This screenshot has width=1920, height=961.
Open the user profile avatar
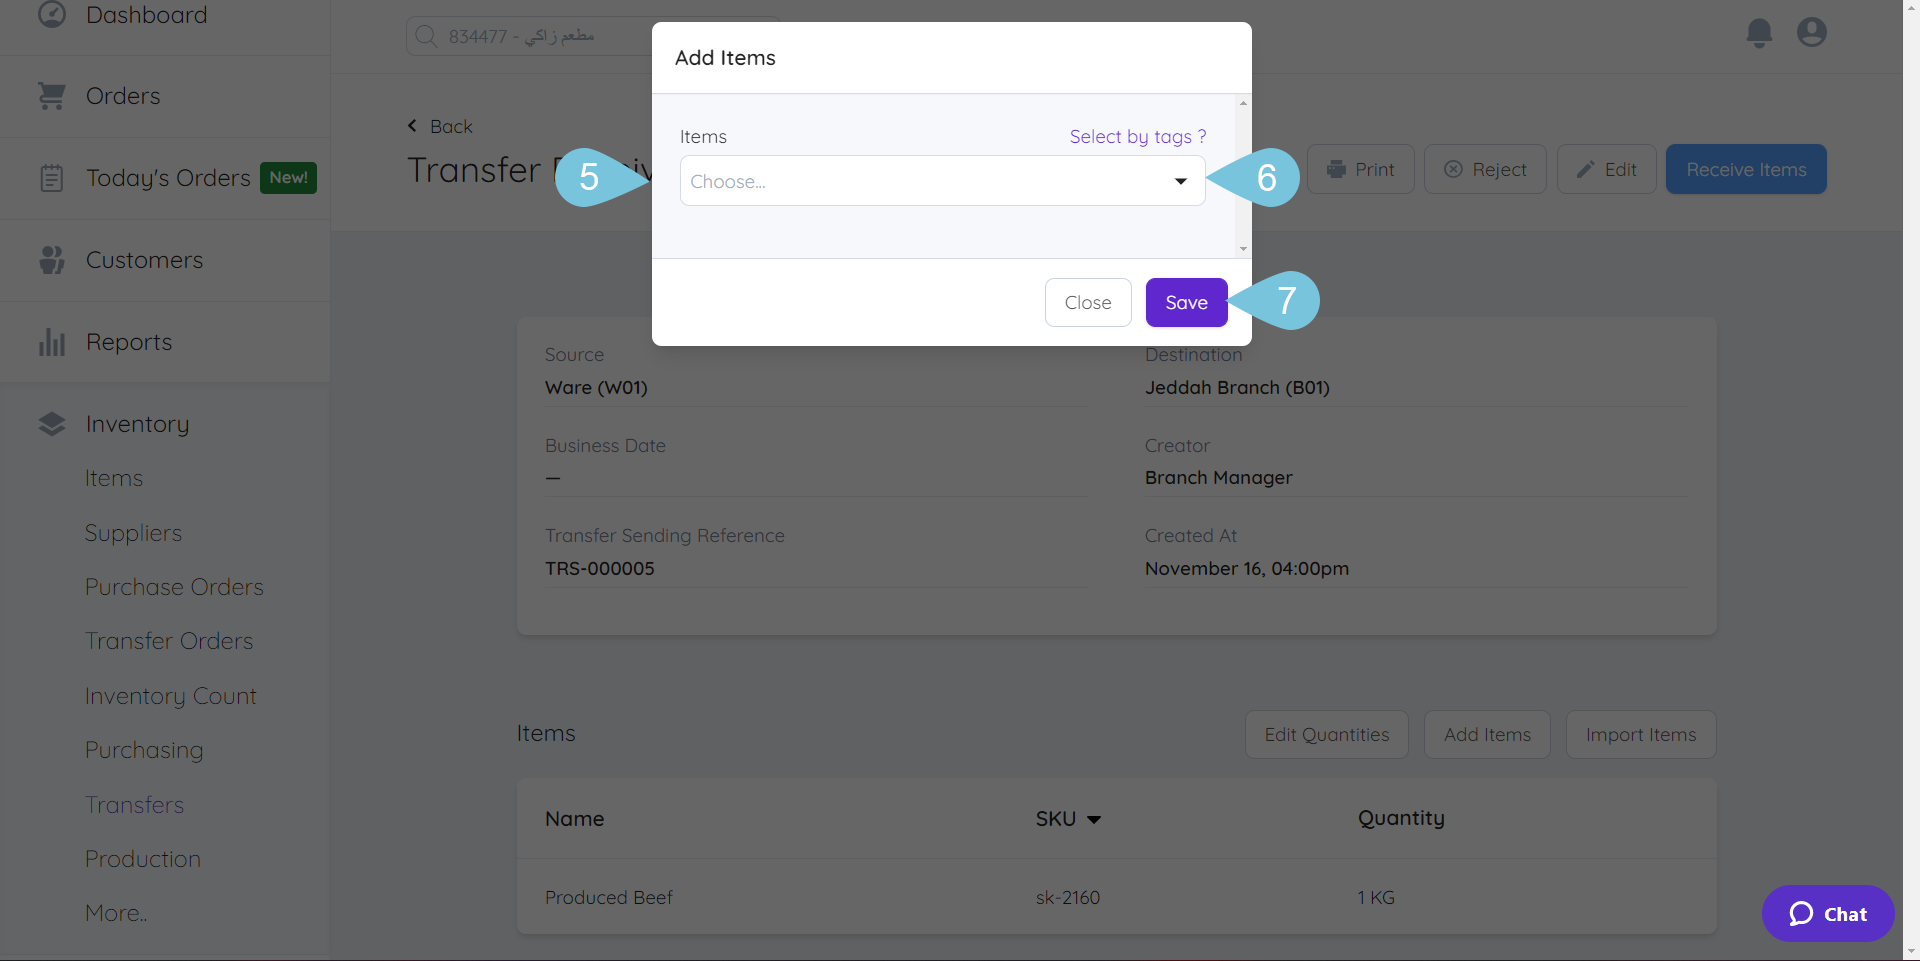[x=1812, y=32]
